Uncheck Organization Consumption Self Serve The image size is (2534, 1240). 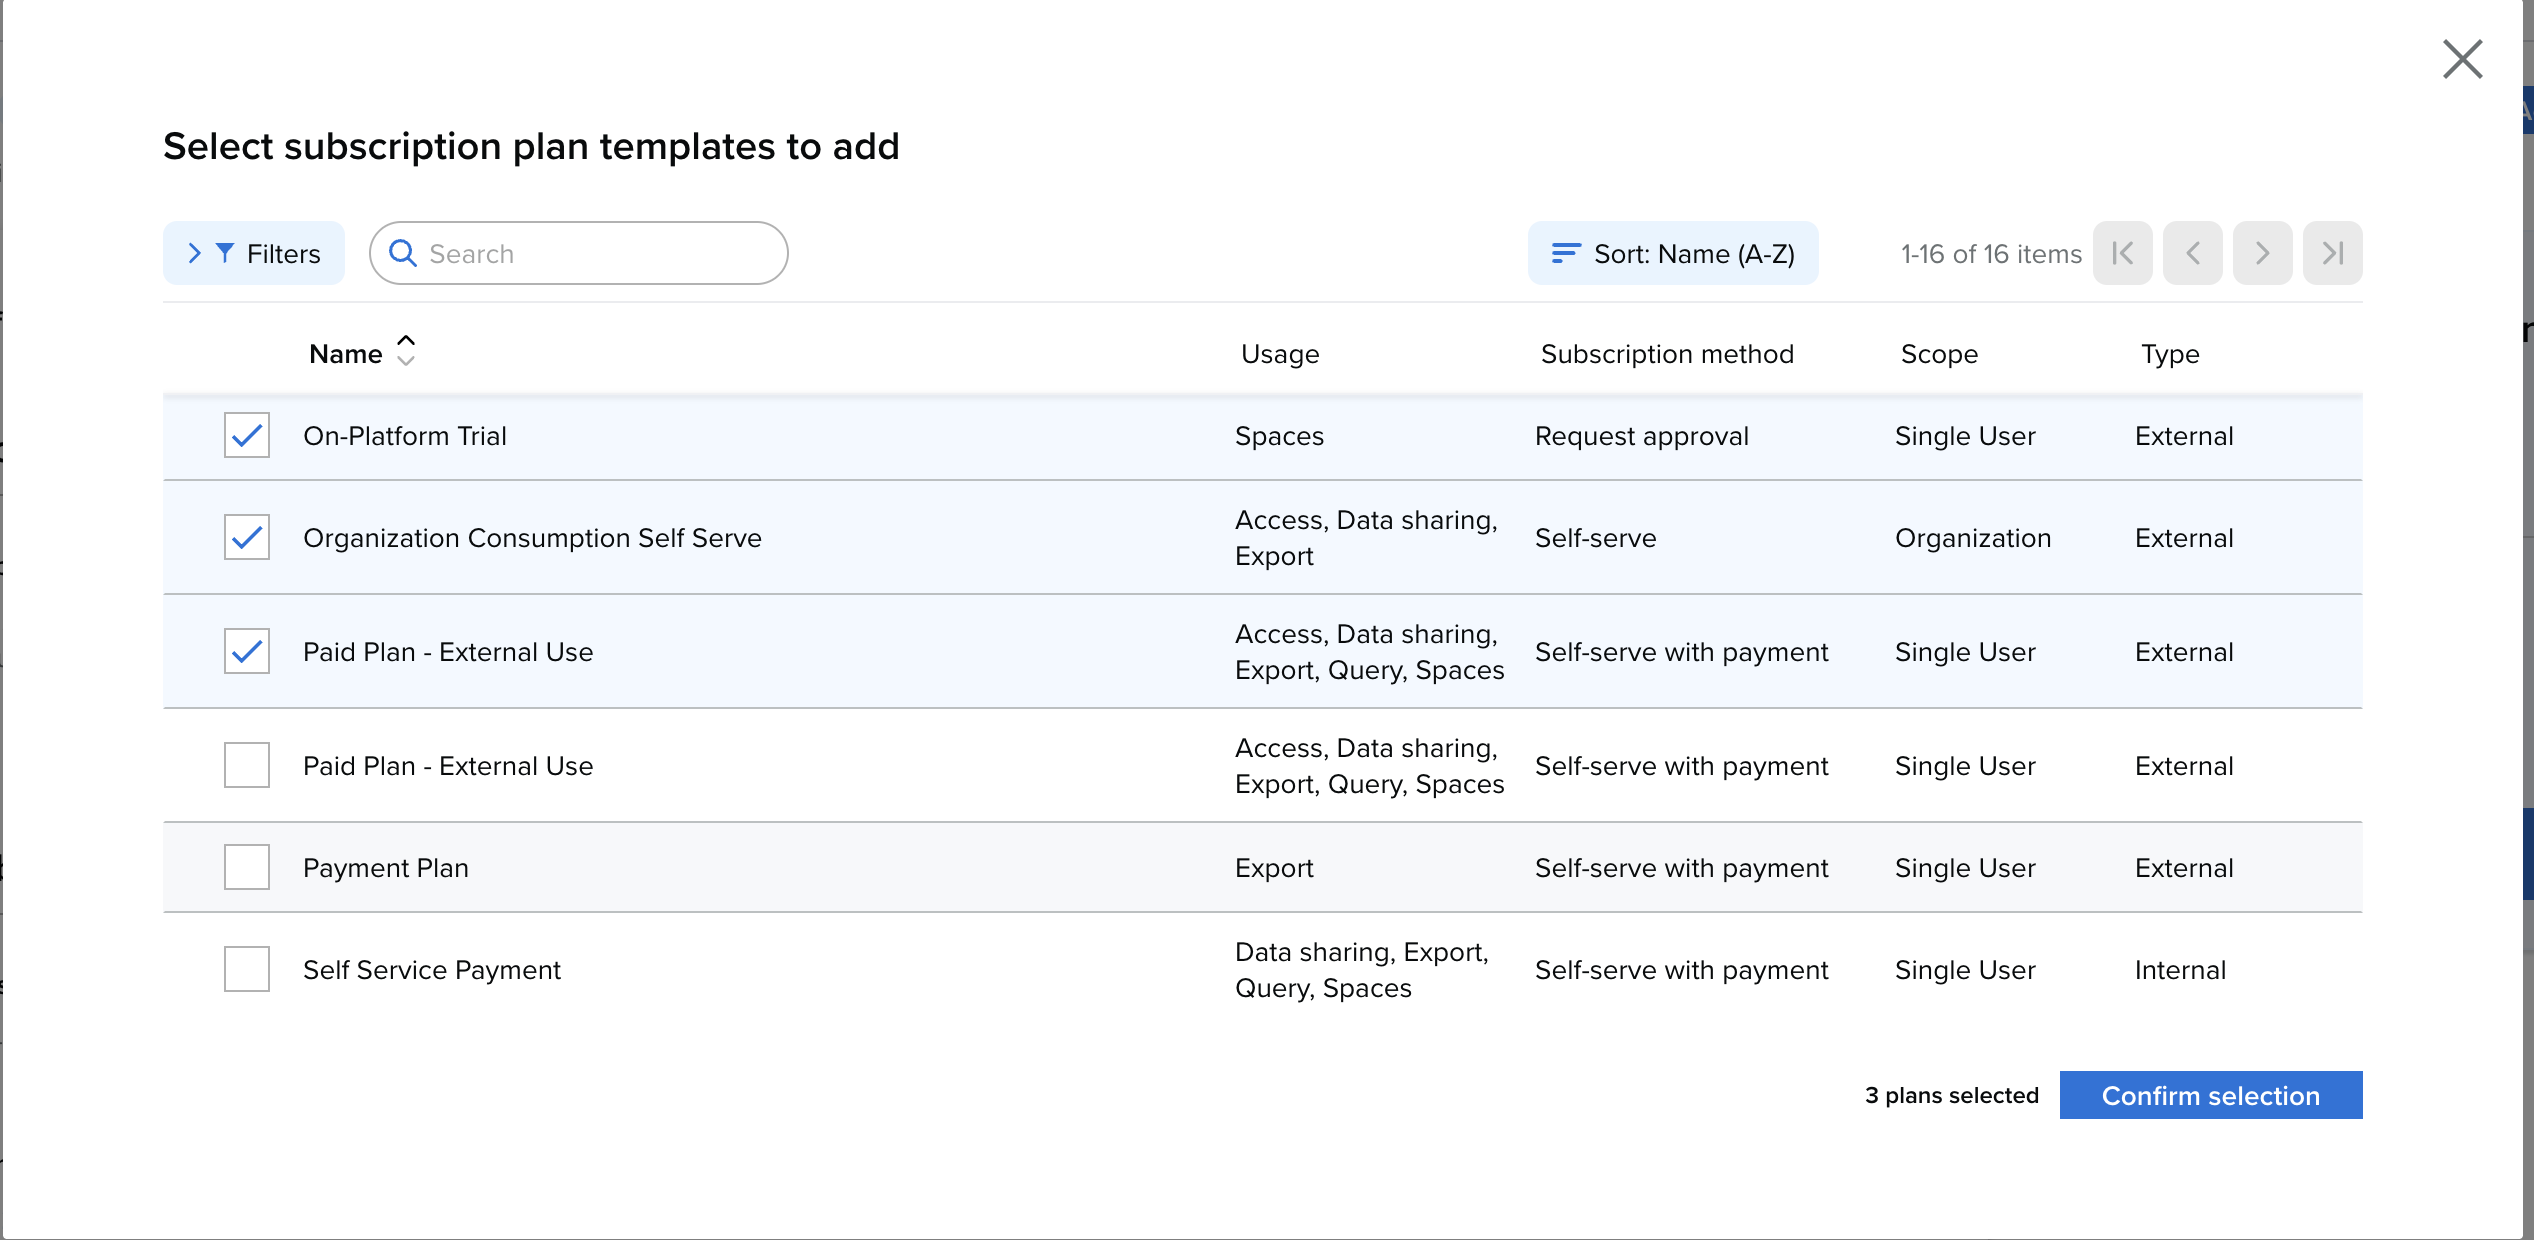(x=247, y=537)
